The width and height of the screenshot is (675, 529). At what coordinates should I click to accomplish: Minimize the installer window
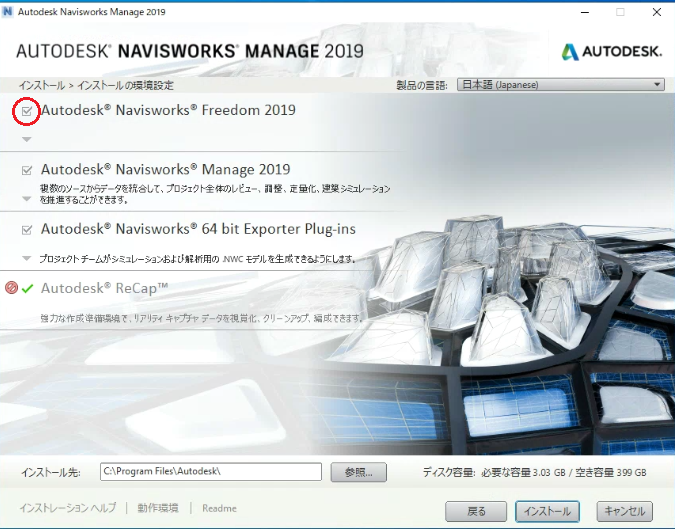point(585,12)
